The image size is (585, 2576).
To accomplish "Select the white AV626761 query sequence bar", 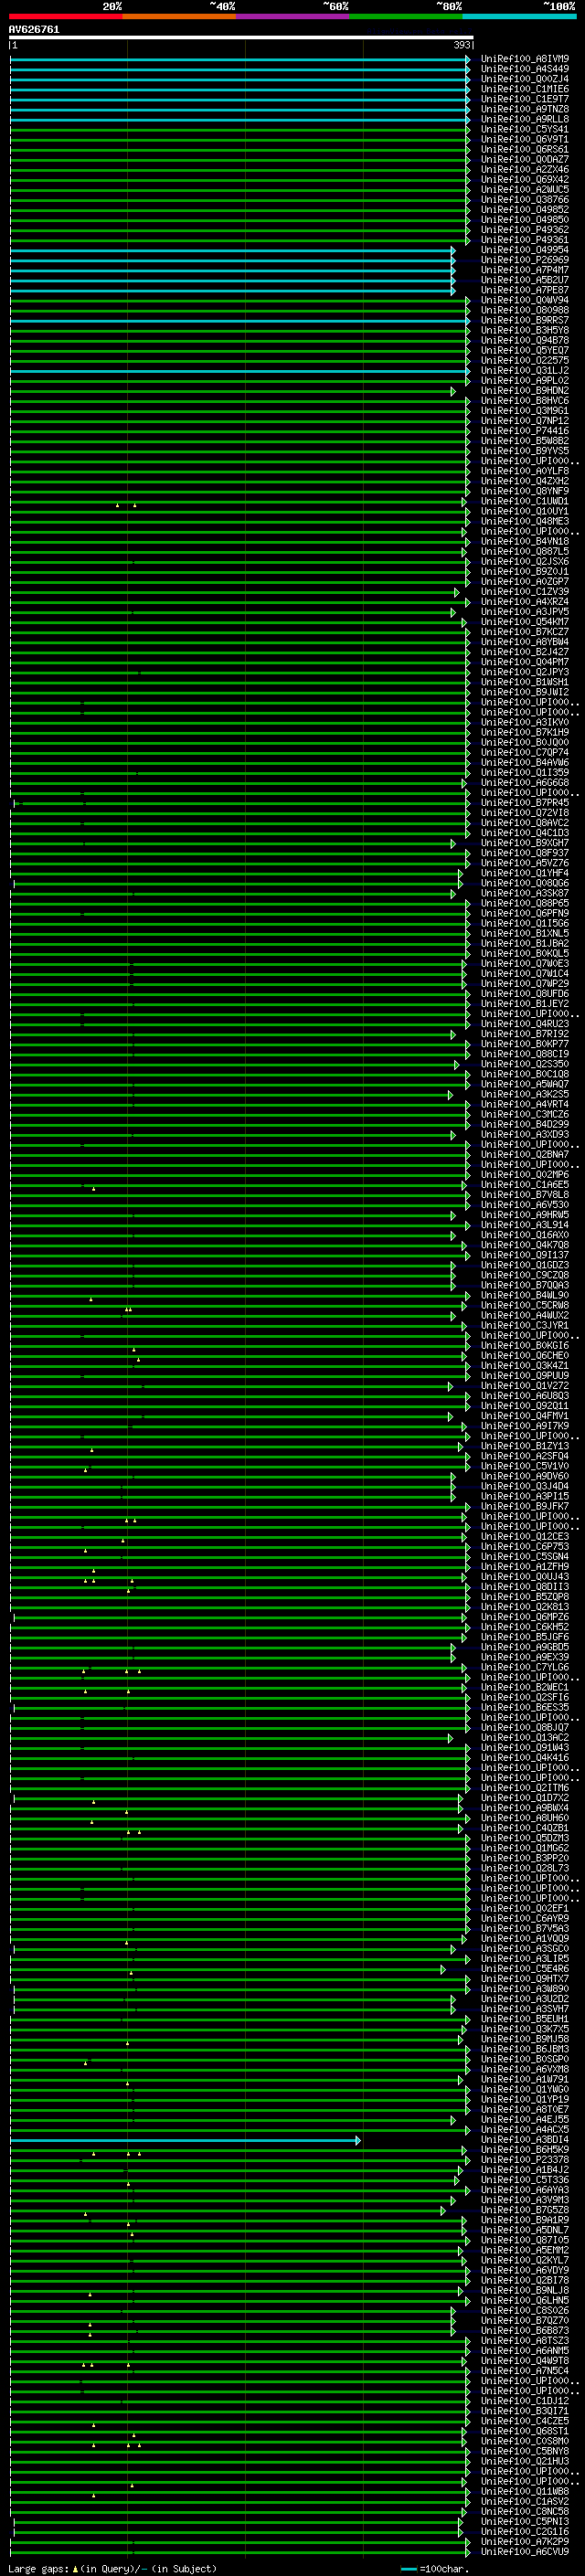I will click(x=241, y=37).
